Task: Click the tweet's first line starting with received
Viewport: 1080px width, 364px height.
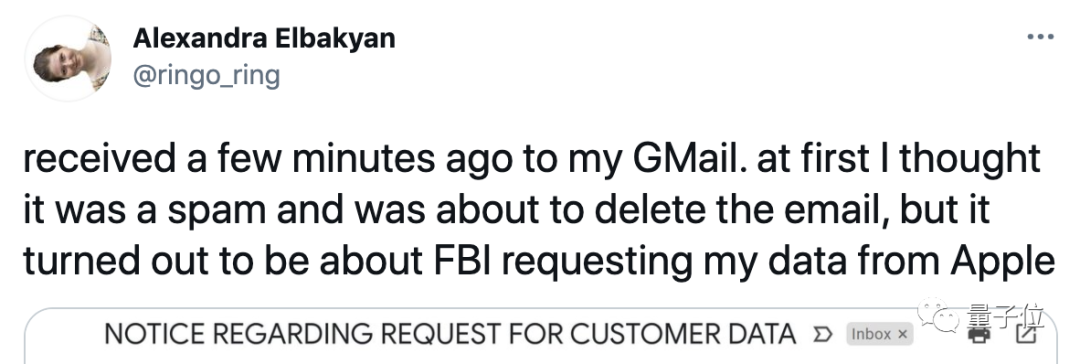Action: coord(531,161)
